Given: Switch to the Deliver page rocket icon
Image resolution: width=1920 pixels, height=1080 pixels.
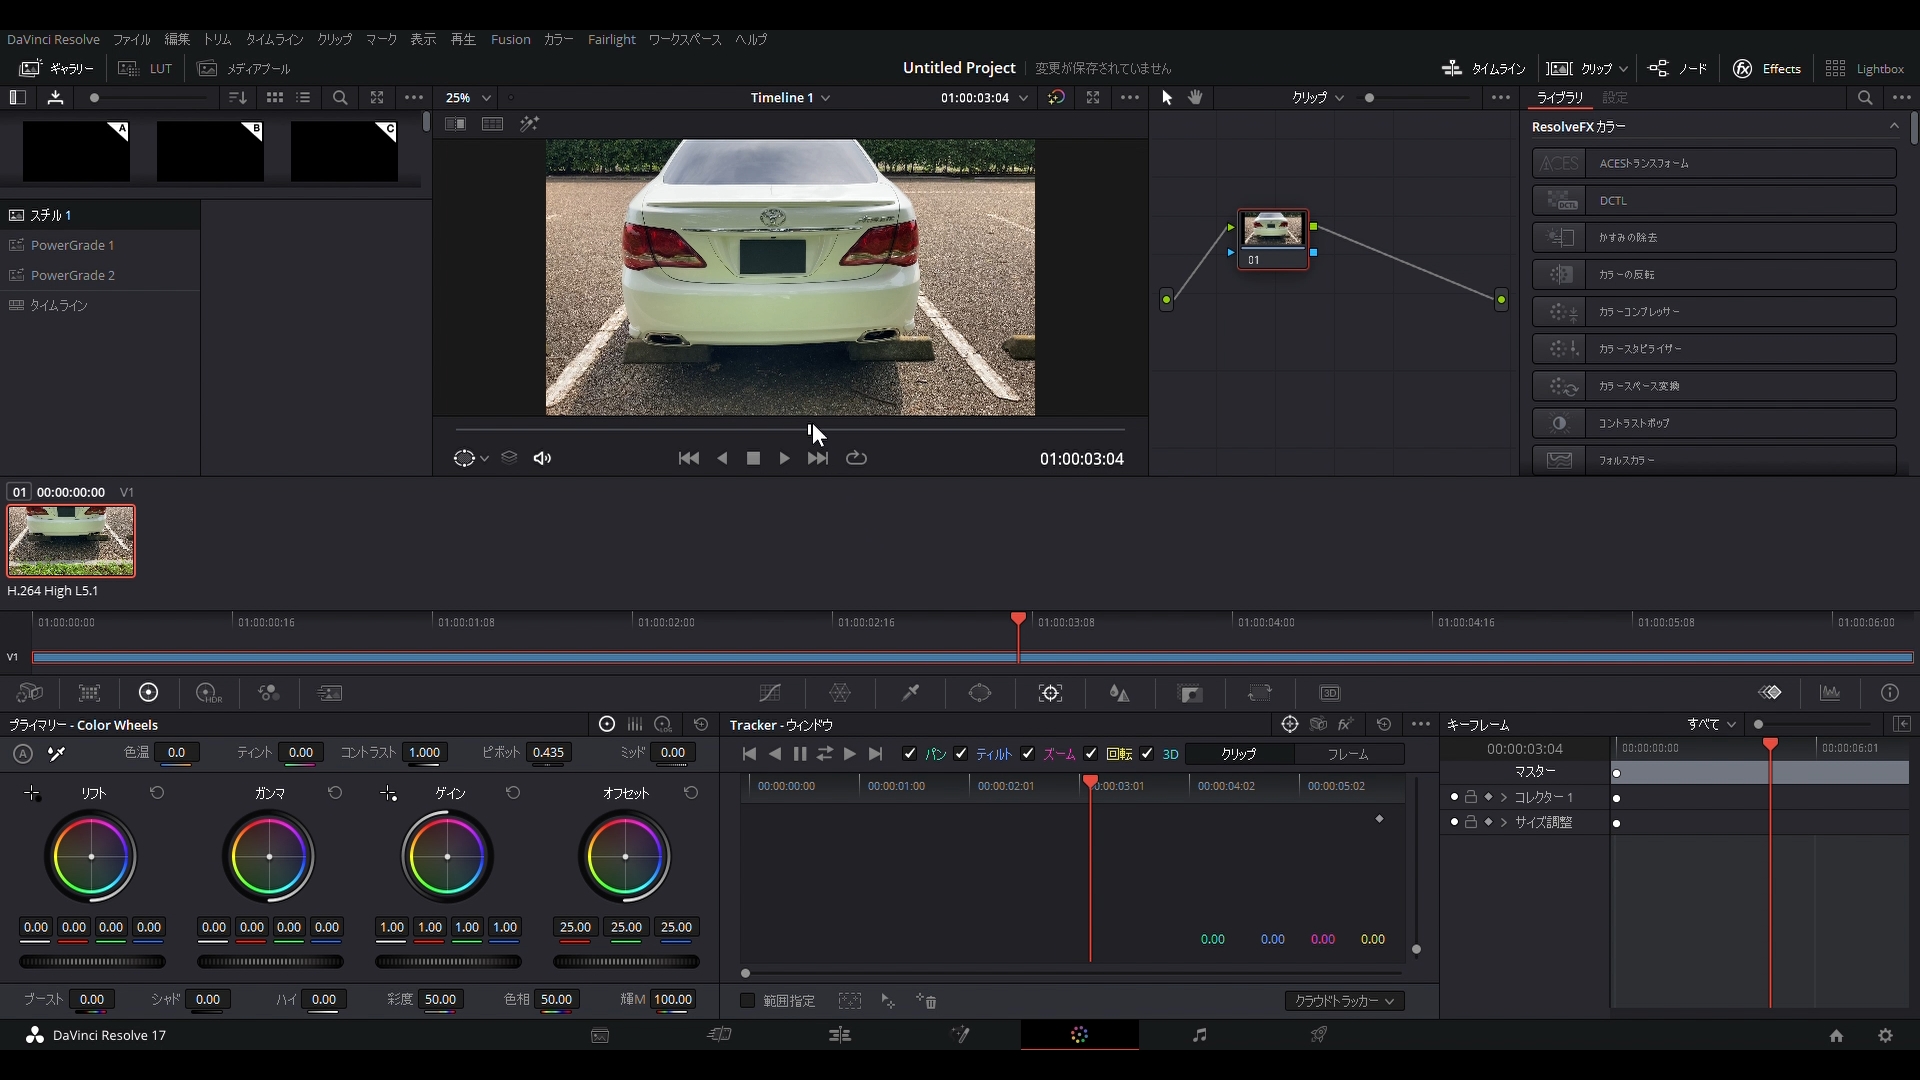Looking at the screenshot, I should pos(1319,1035).
